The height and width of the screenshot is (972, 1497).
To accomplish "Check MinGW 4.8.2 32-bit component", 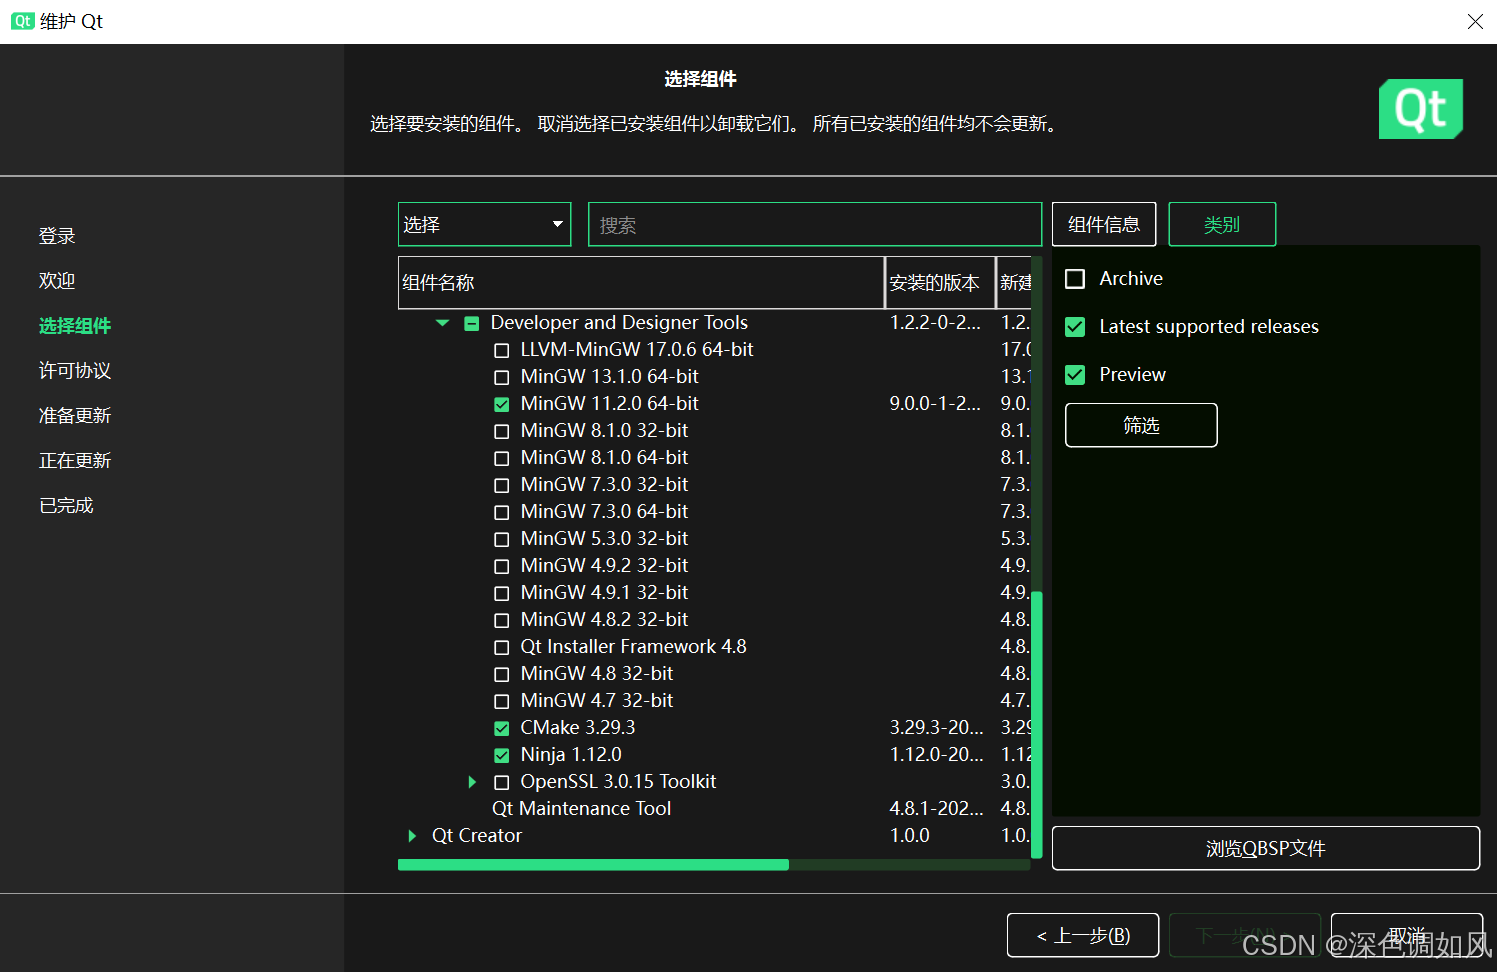I will pos(502,620).
